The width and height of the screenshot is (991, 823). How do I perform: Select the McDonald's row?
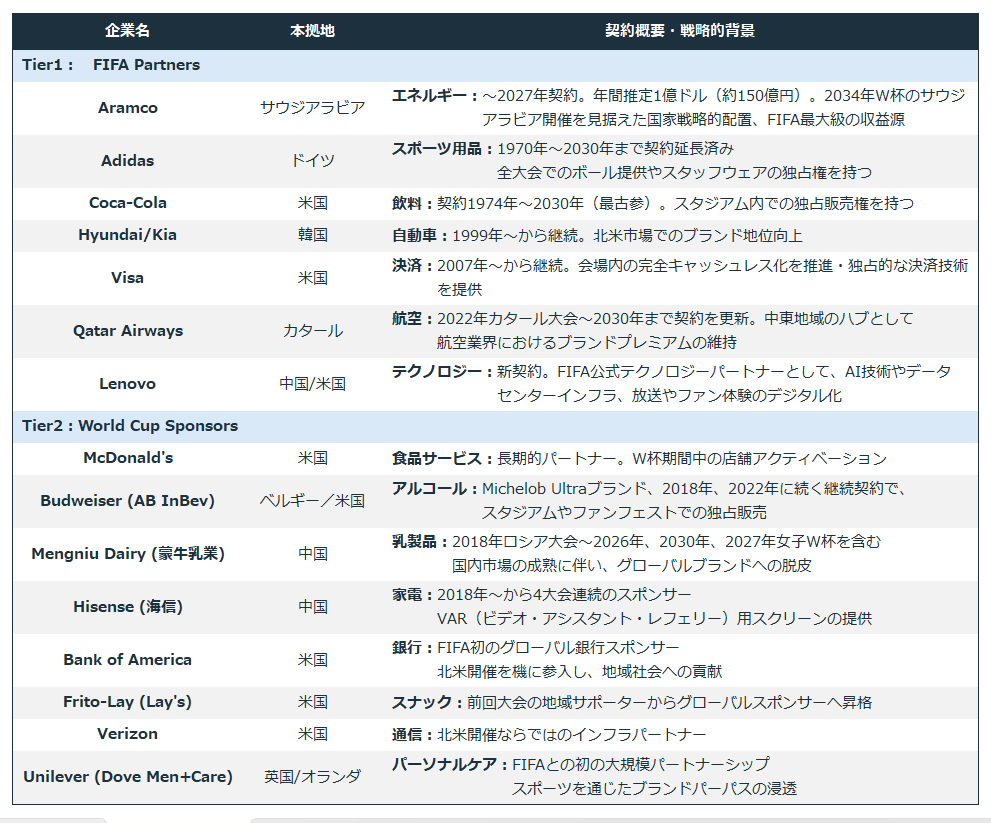(x=126, y=459)
